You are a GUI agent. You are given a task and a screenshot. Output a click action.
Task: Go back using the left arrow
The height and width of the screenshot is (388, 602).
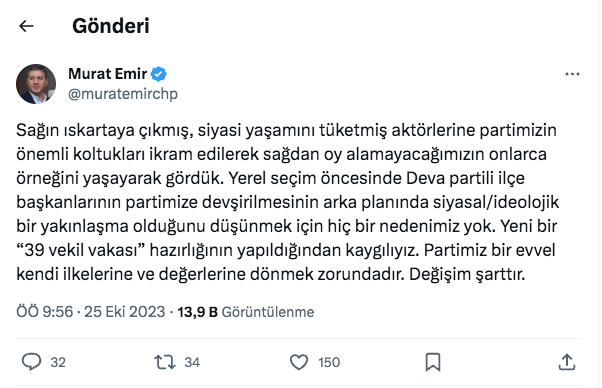[x=26, y=26]
